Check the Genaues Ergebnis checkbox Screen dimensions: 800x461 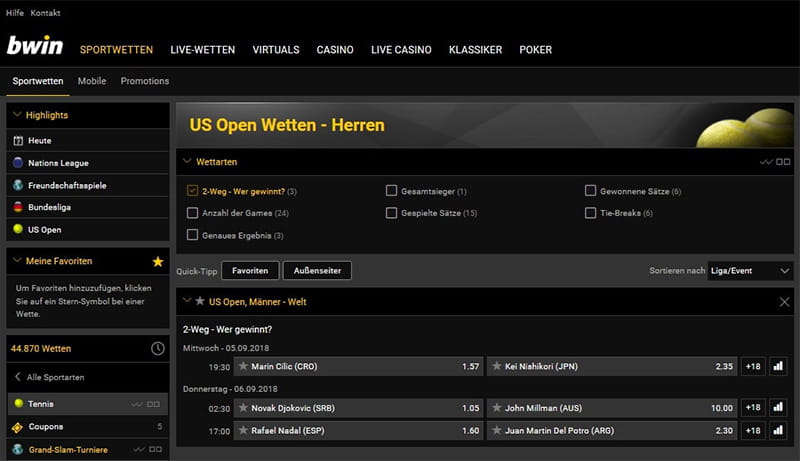[x=192, y=235]
